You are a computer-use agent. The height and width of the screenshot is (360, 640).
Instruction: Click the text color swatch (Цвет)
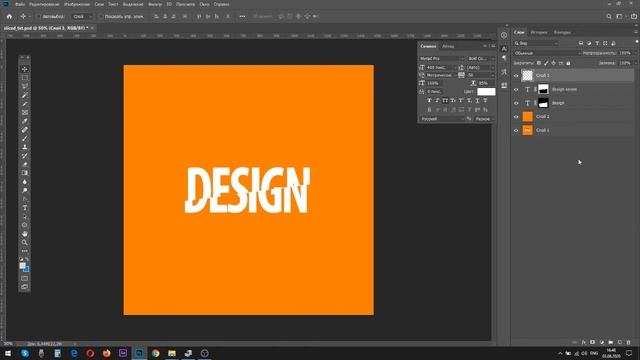(486, 92)
